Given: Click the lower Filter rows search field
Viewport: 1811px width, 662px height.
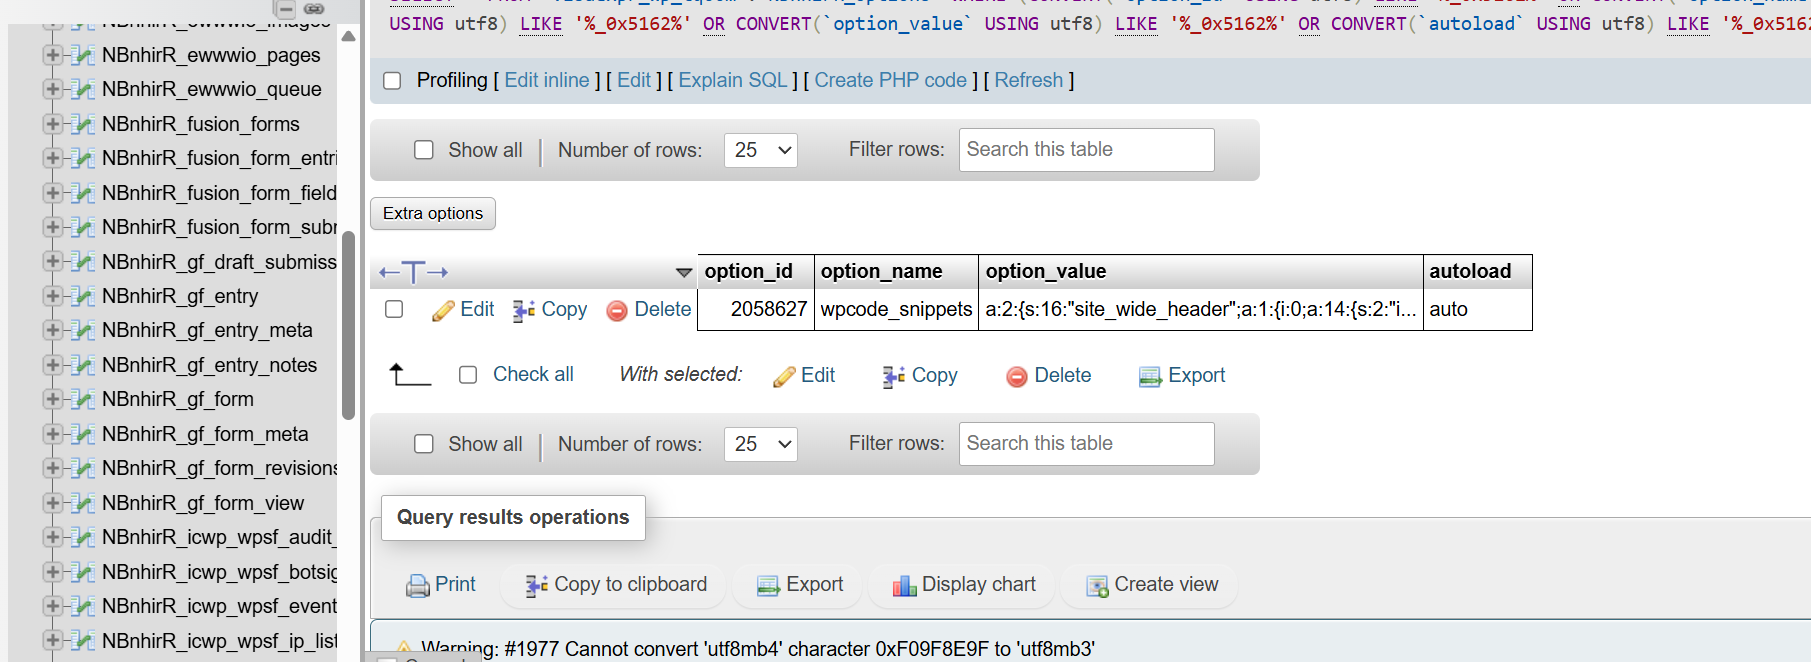Looking at the screenshot, I should tap(1087, 444).
